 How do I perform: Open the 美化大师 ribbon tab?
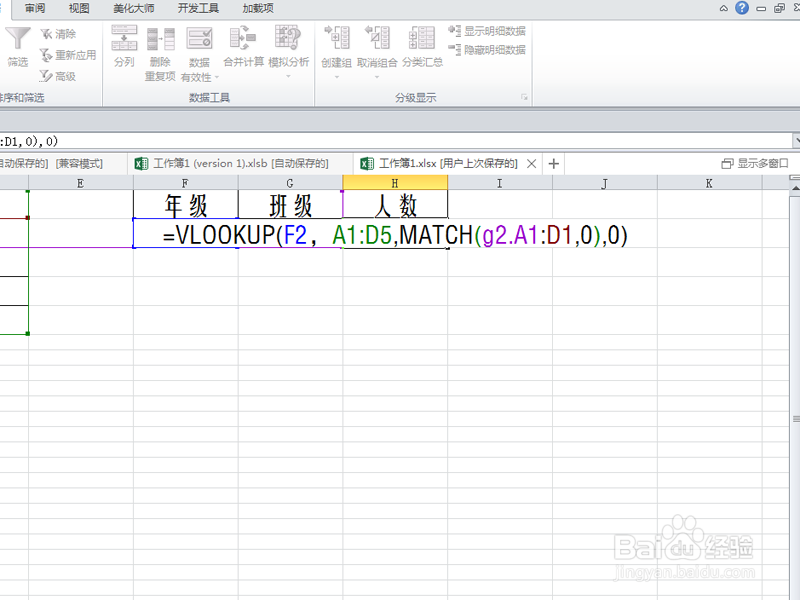click(134, 8)
